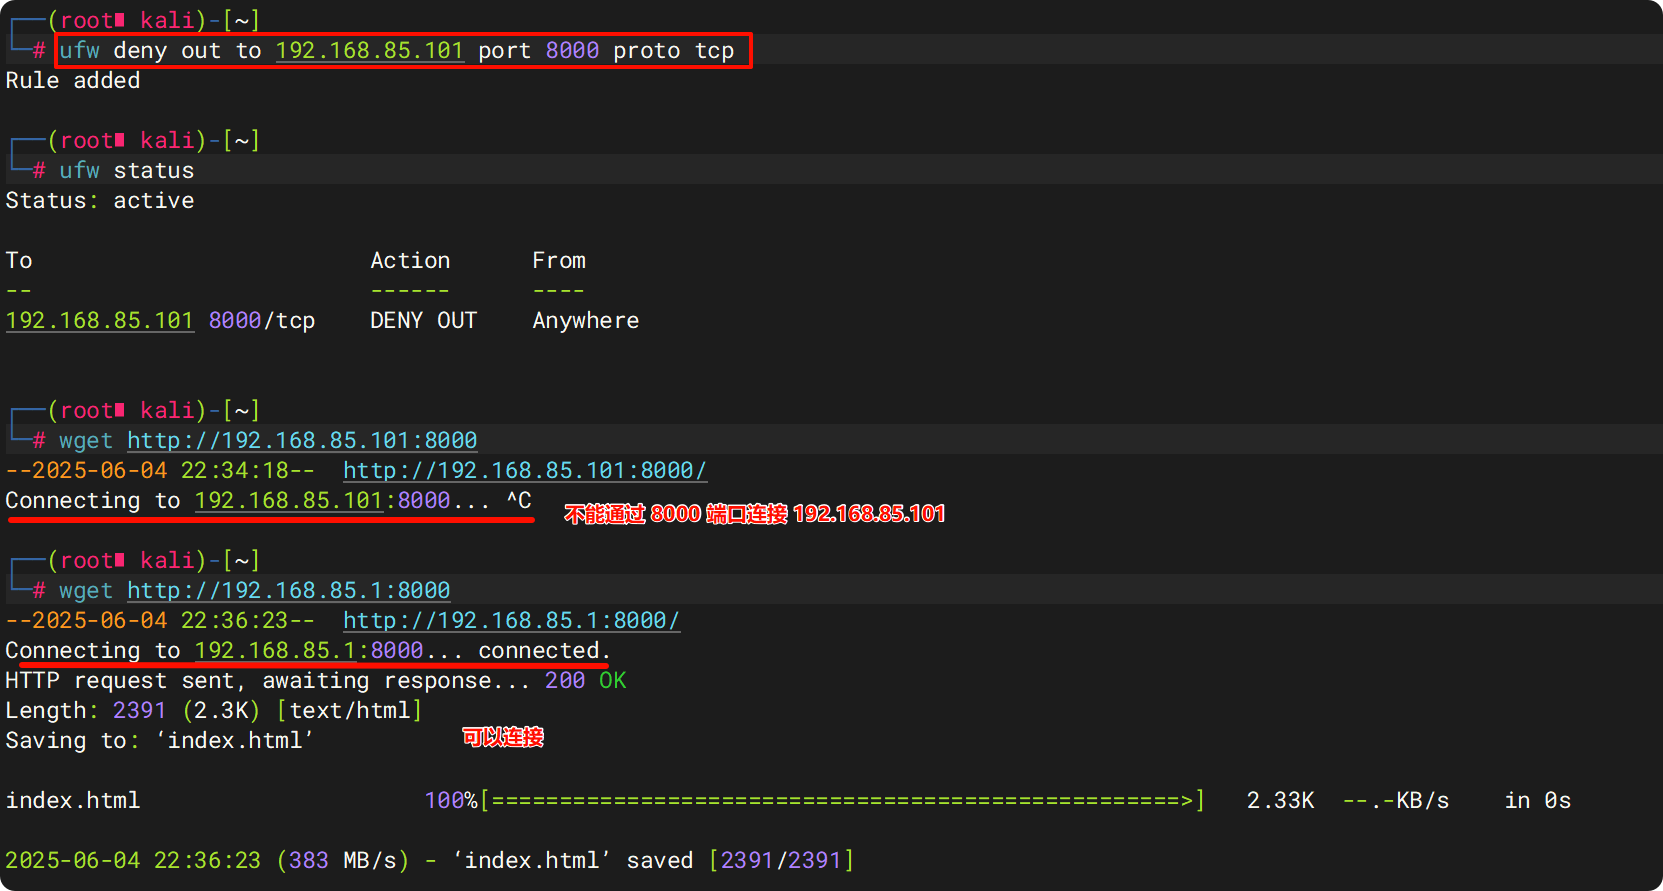Click the ^C interrupt marker
This screenshot has height=891, width=1663.
click(519, 501)
